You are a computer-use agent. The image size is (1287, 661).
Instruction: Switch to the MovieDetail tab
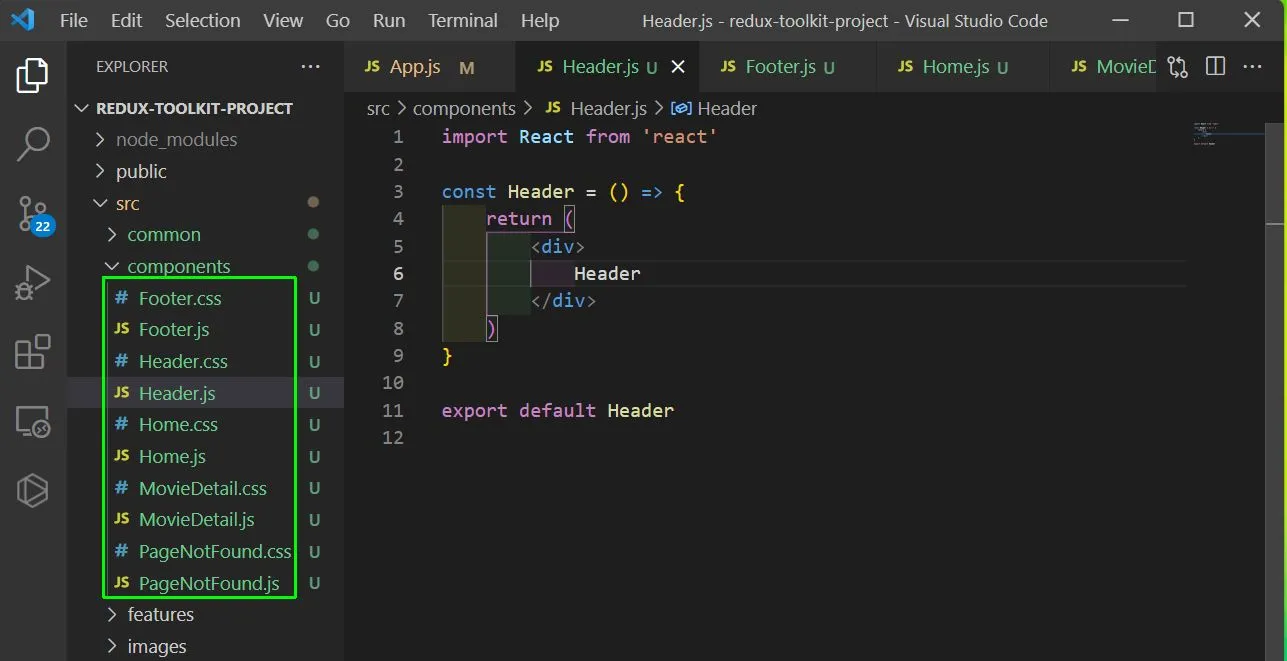[x=1103, y=67]
